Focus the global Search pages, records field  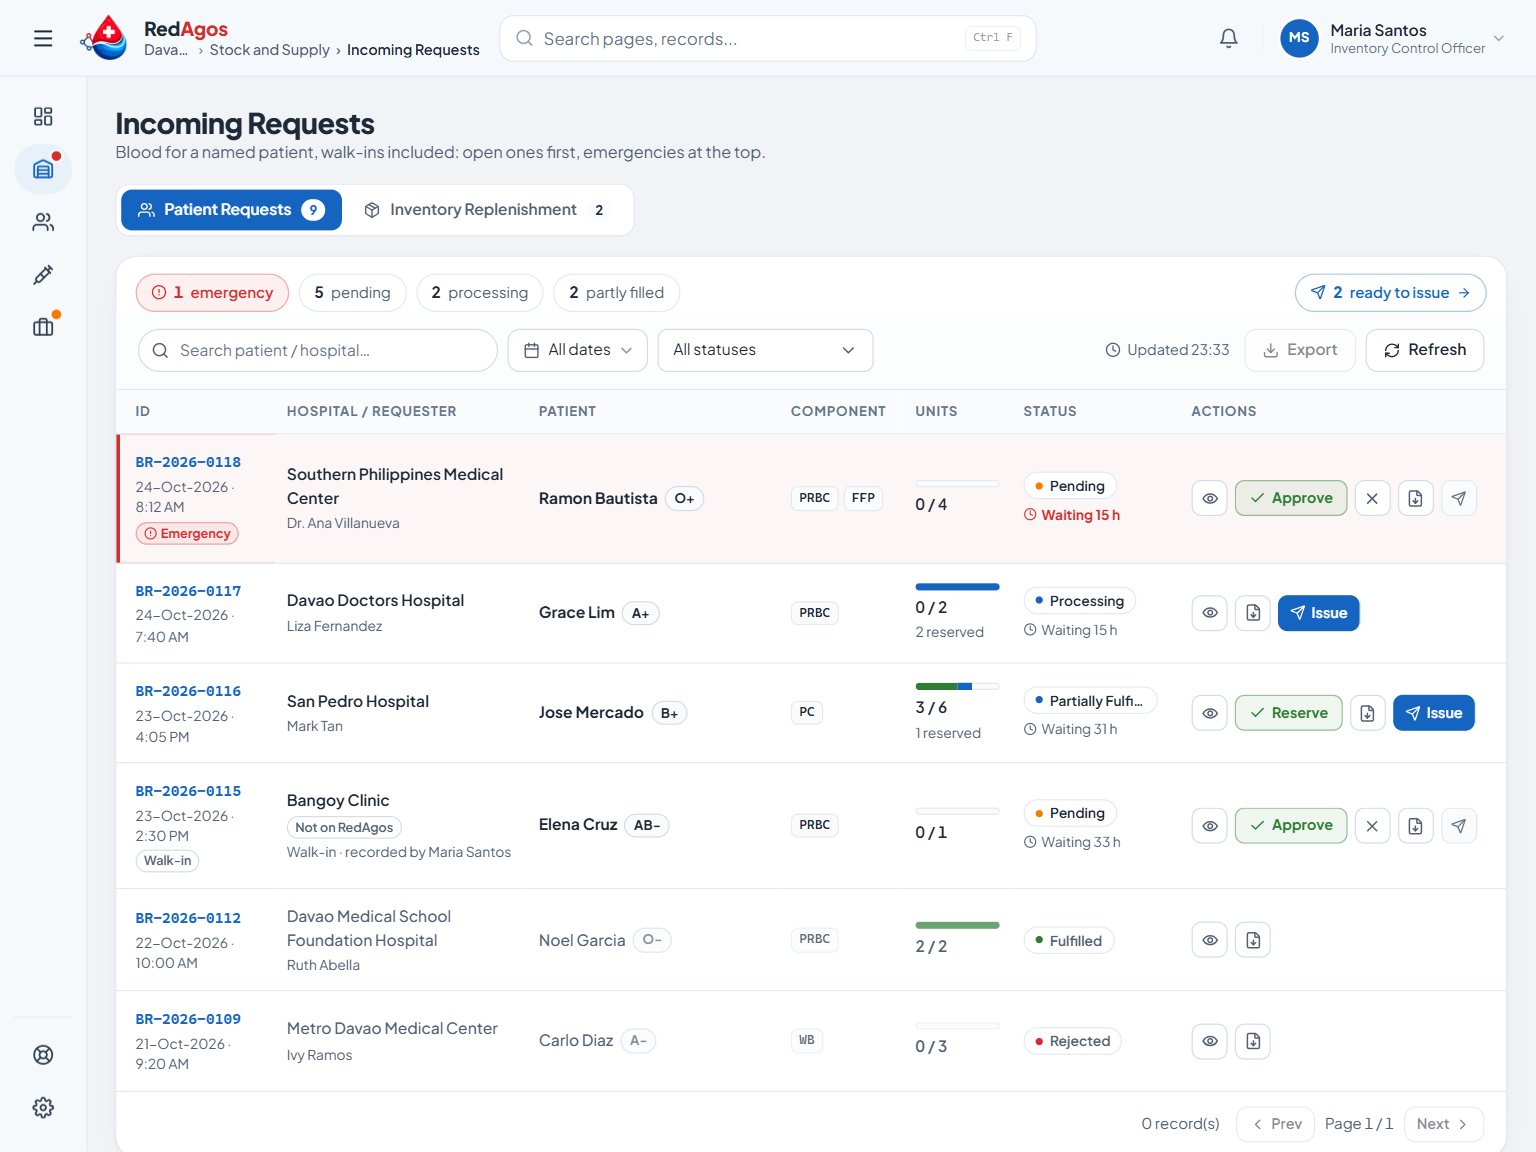coord(768,39)
